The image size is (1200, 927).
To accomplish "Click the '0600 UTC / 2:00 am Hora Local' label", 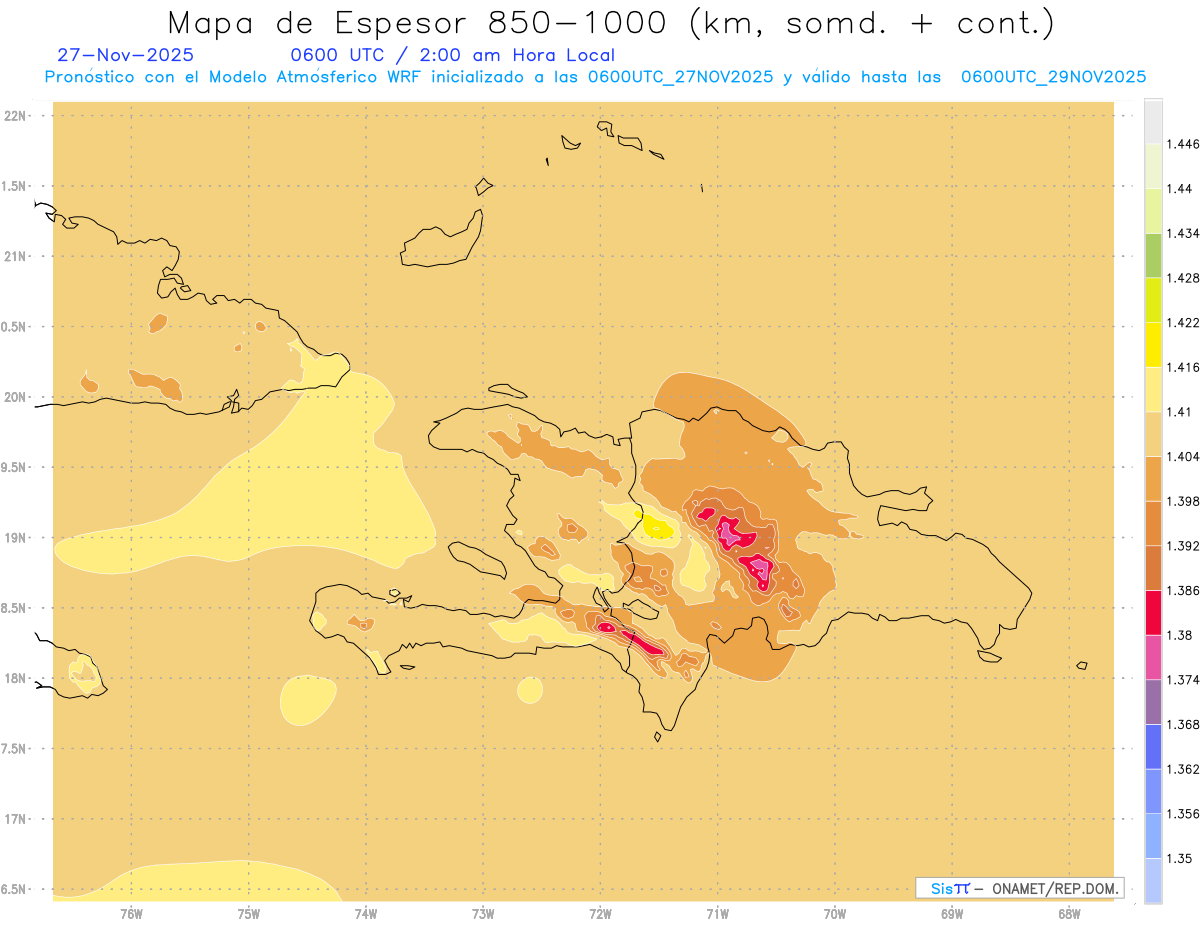I will [x=453, y=55].
